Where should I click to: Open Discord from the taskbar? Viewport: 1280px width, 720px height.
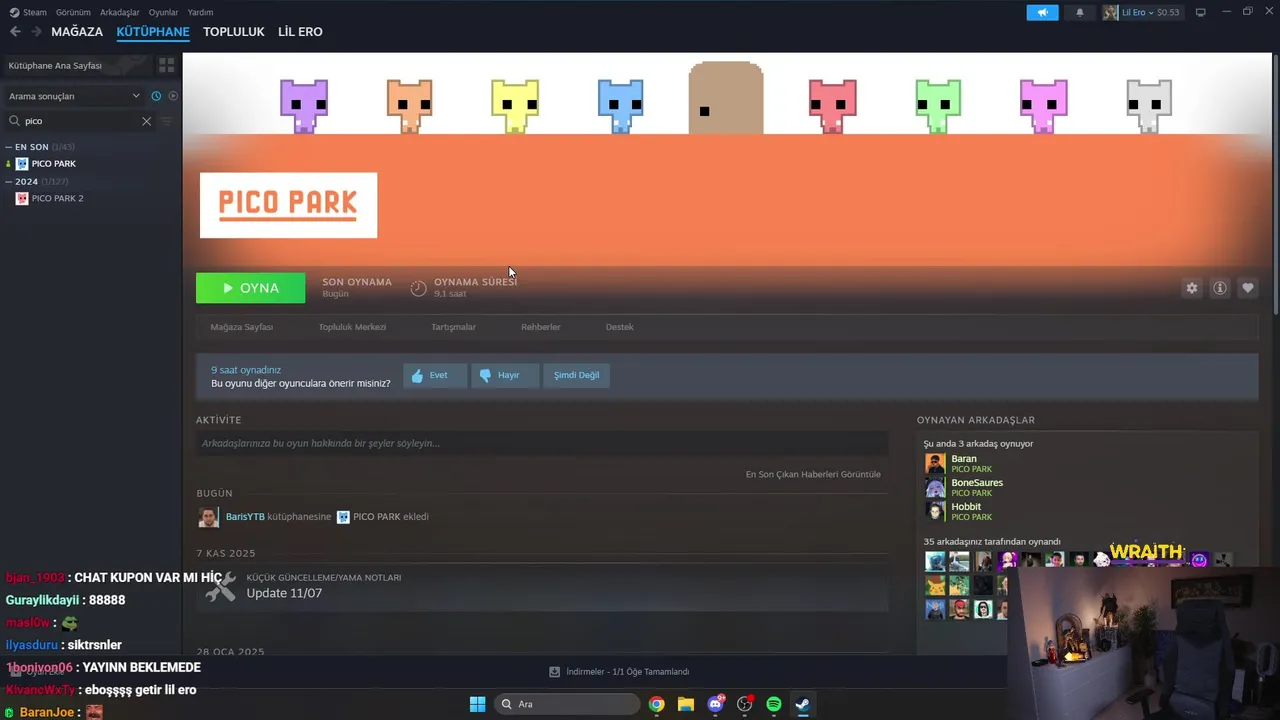[715, 704]
